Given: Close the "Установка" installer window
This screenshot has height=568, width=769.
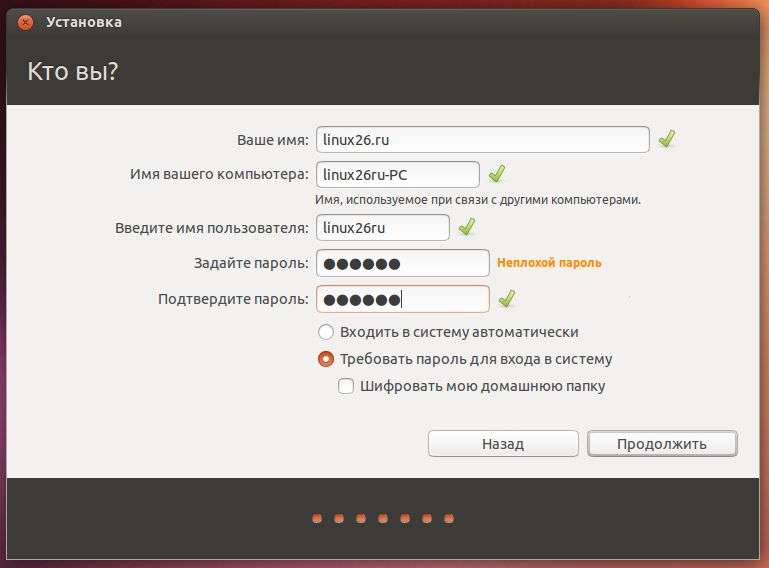Looking at the screenshot, I should (x=25, y=23).
